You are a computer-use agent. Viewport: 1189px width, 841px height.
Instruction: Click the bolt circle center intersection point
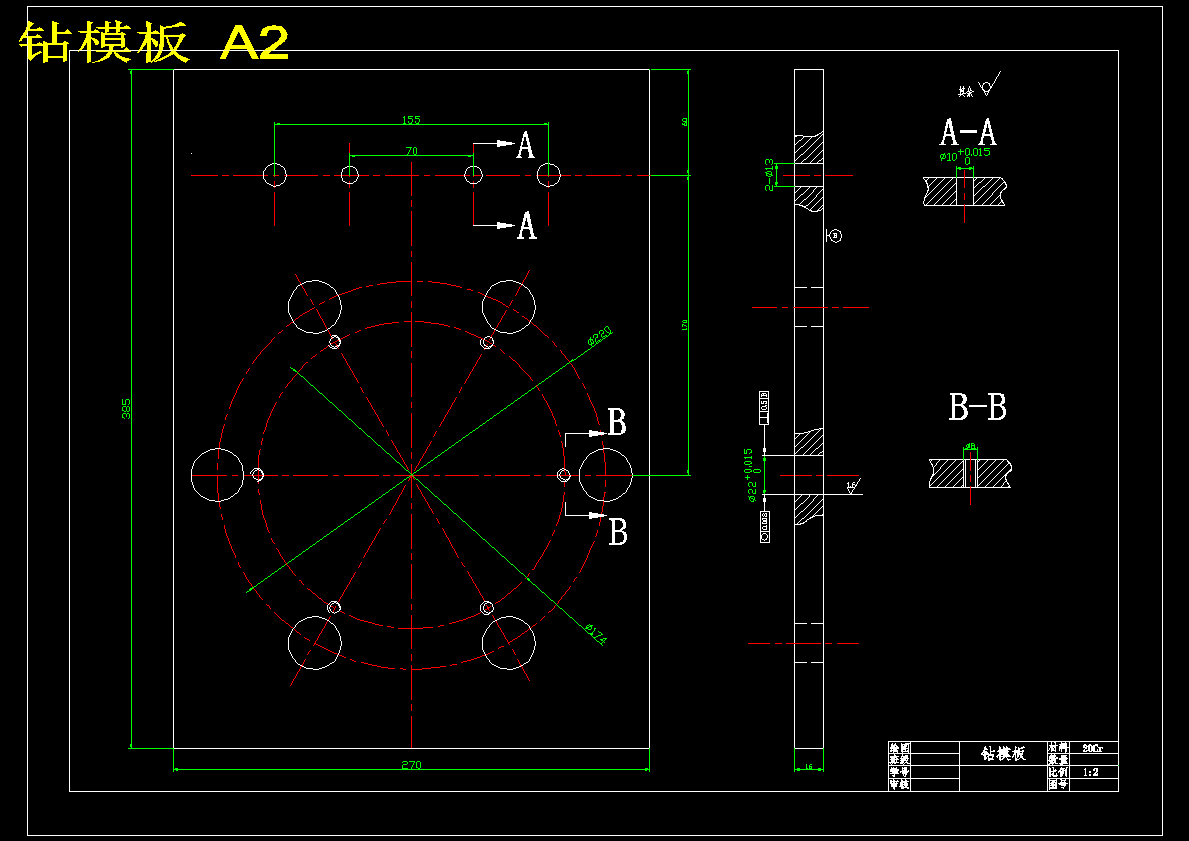(411, 475)
